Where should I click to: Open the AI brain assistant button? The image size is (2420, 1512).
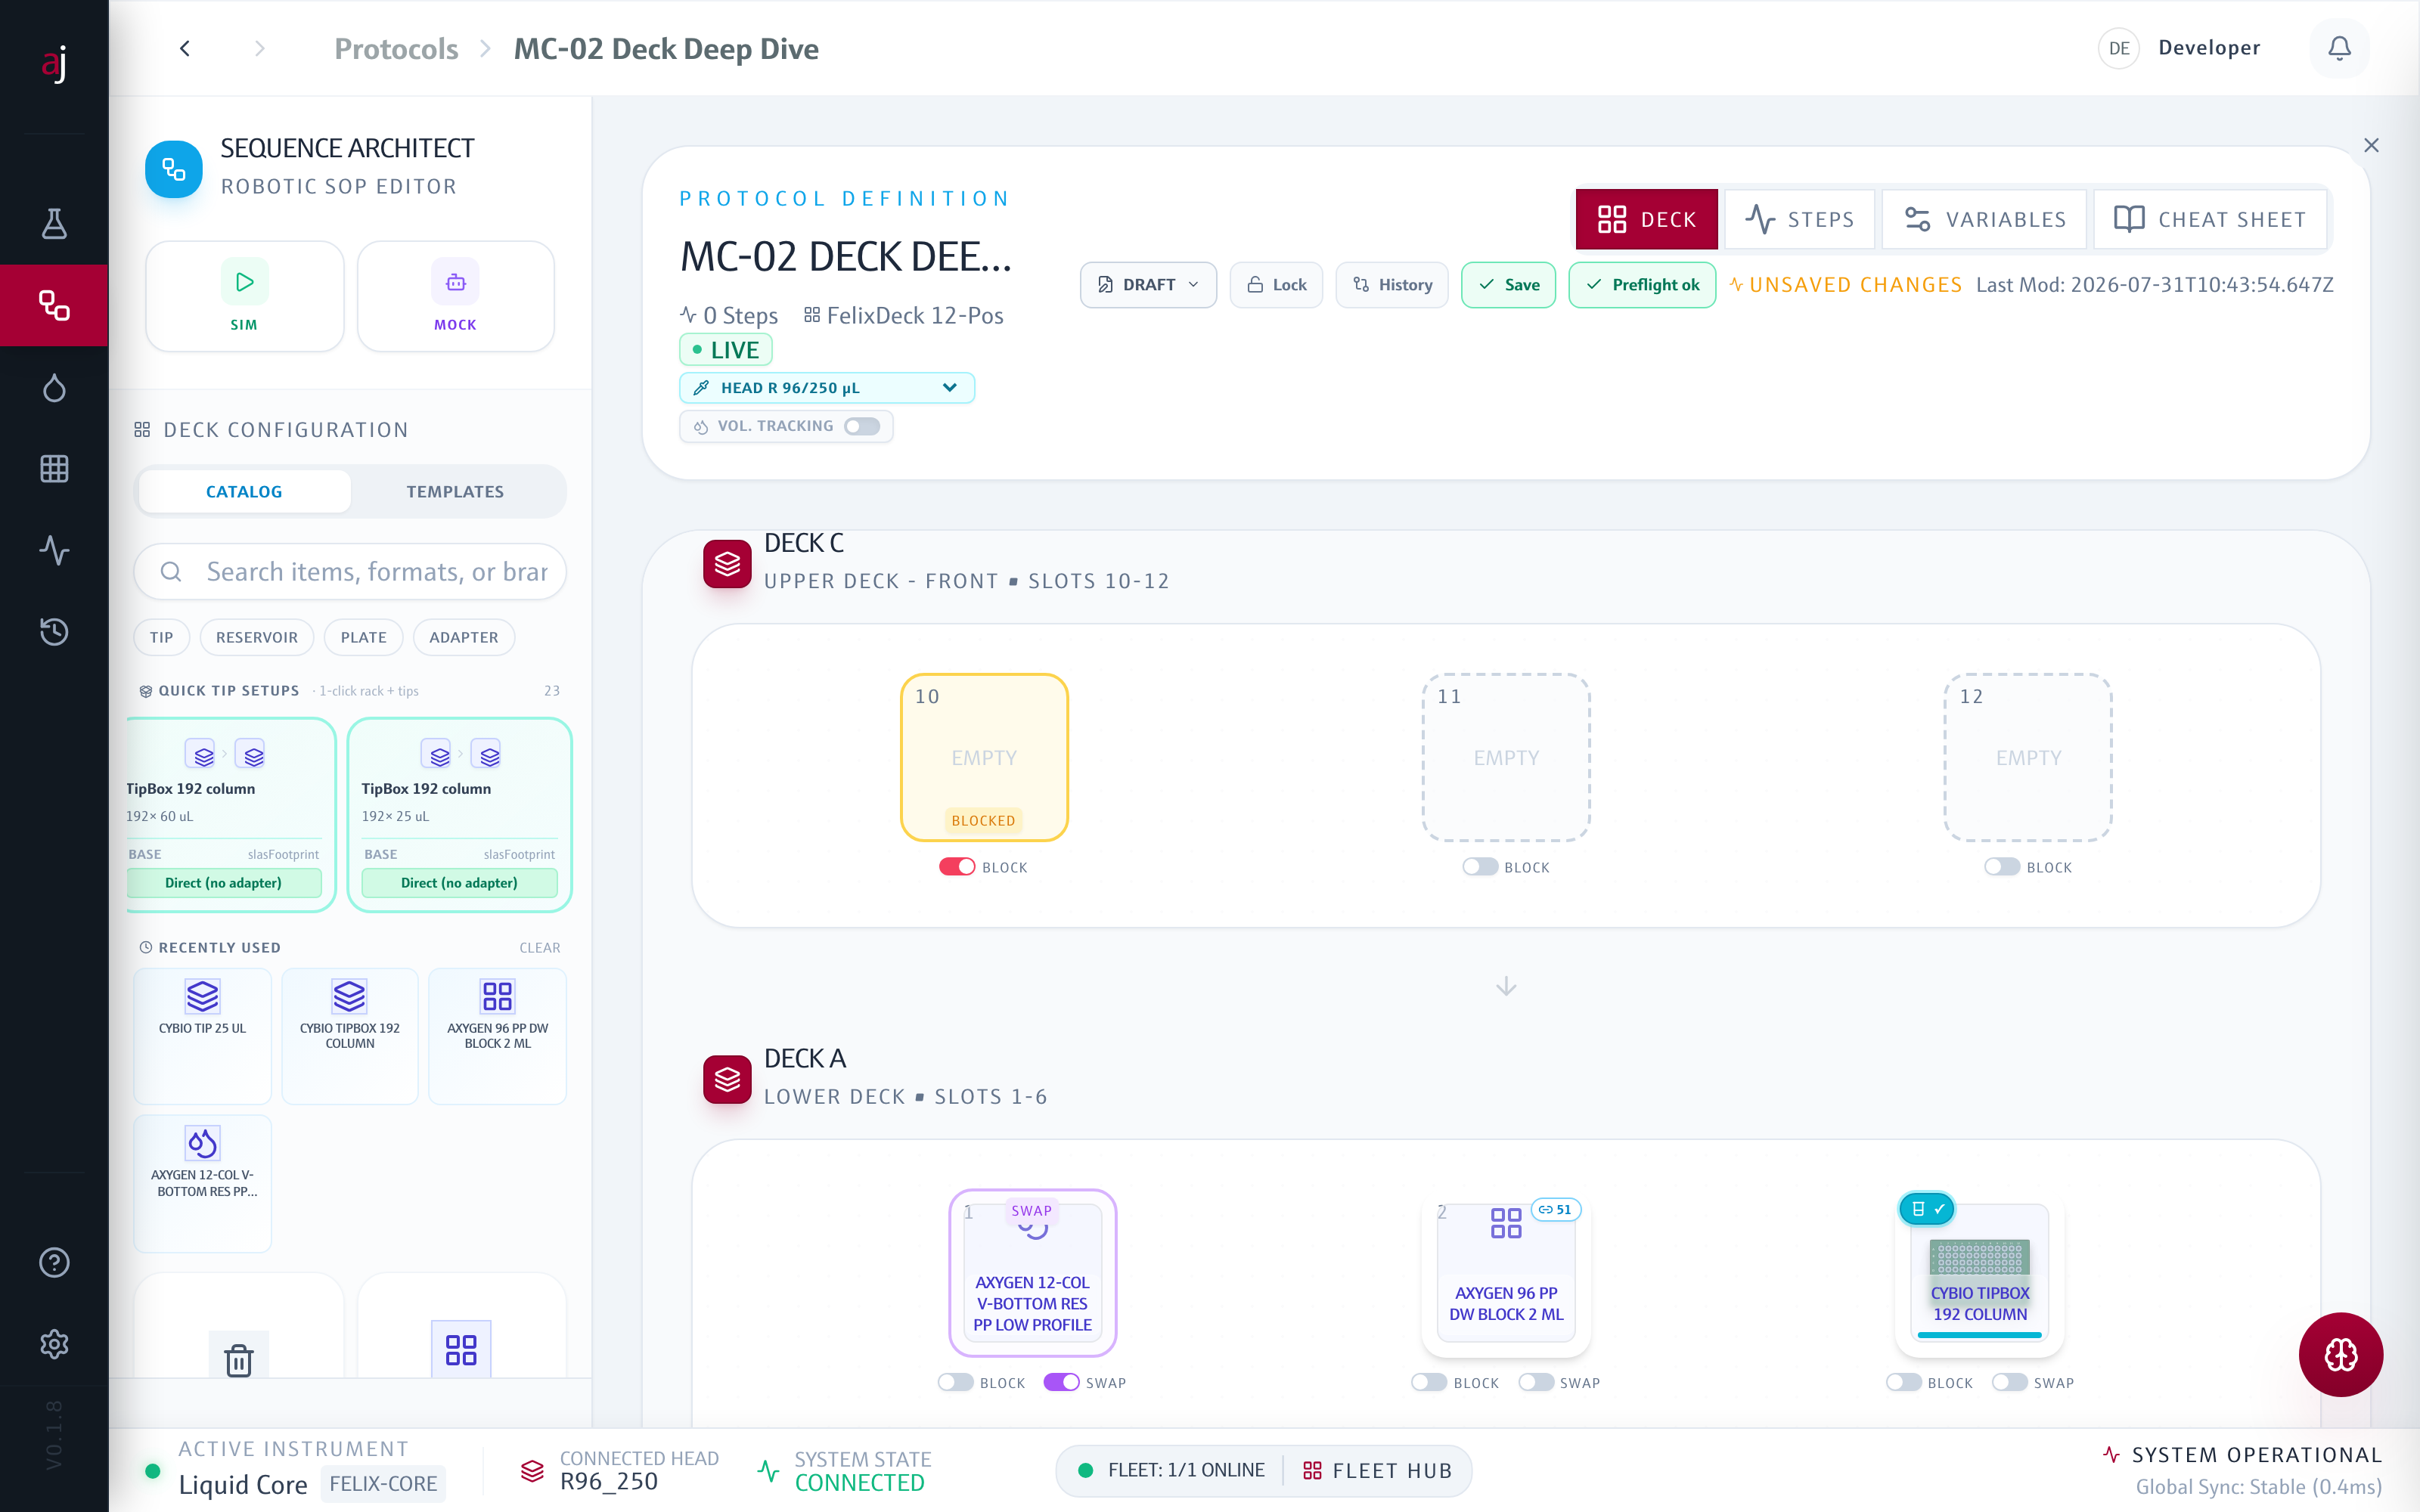tap(2340, 1354)
